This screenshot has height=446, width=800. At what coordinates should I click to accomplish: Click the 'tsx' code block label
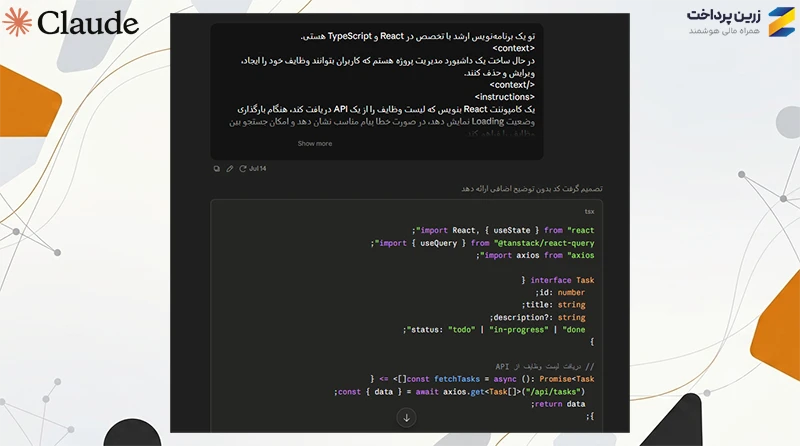click(x=589, y=211)
